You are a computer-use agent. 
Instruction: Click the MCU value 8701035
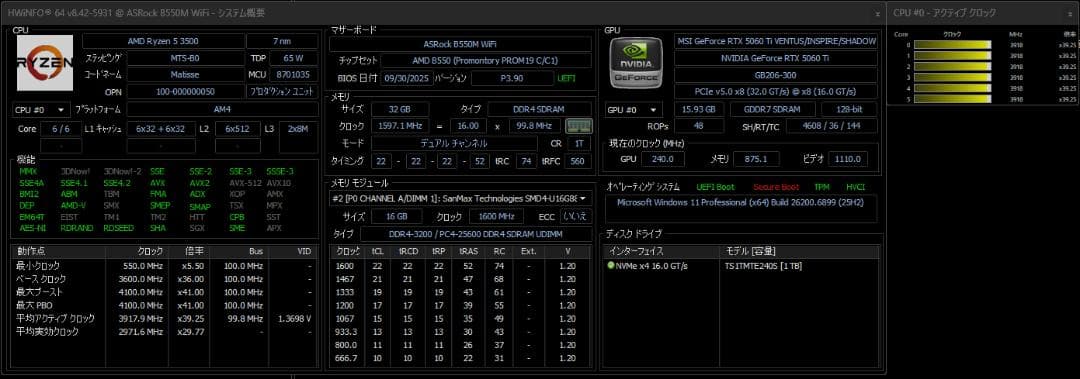(293, 74)
